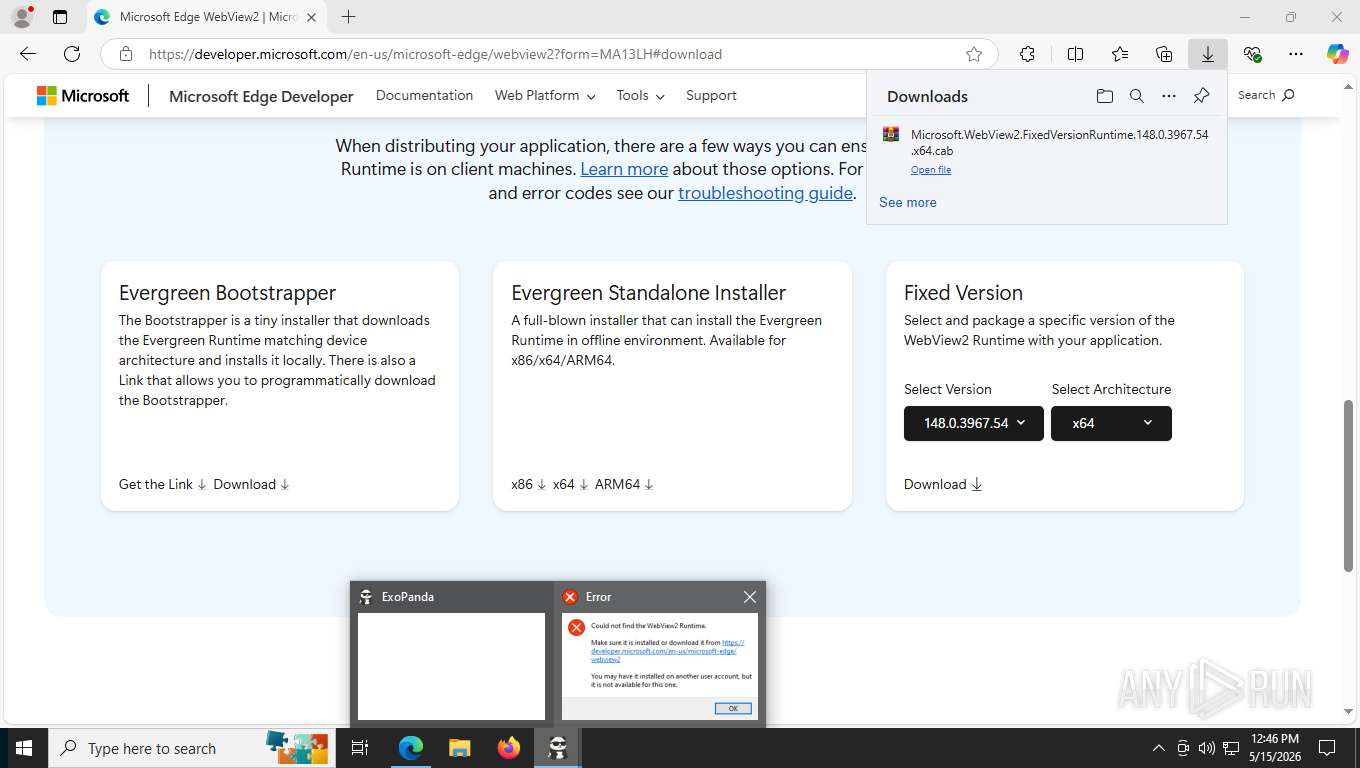The width and height of the screenshot is (1360, 768).
Task: Expand Select Architecture x64 dropdown
Action: [1111, 423]
